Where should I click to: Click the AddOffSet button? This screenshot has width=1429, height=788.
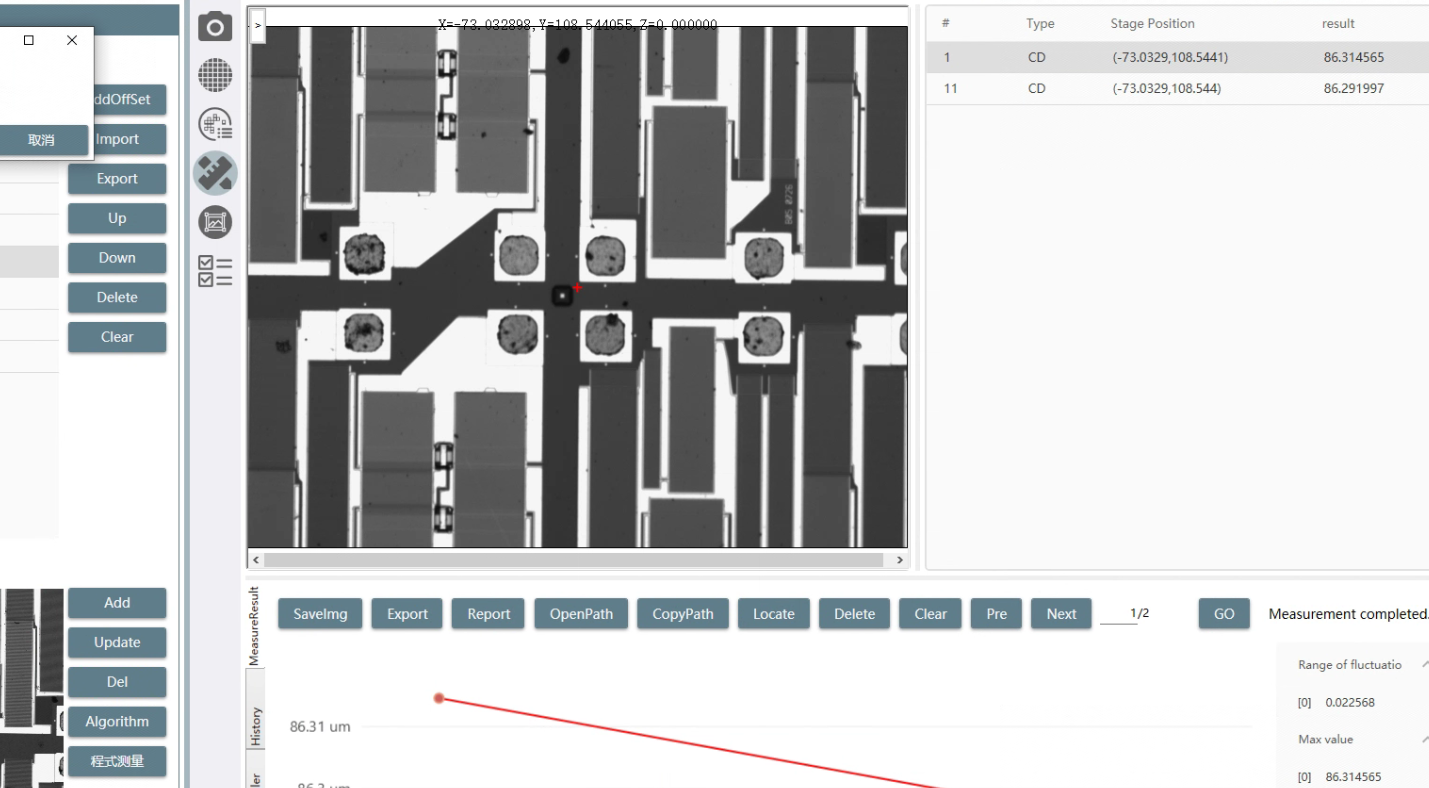click(117, 100)
